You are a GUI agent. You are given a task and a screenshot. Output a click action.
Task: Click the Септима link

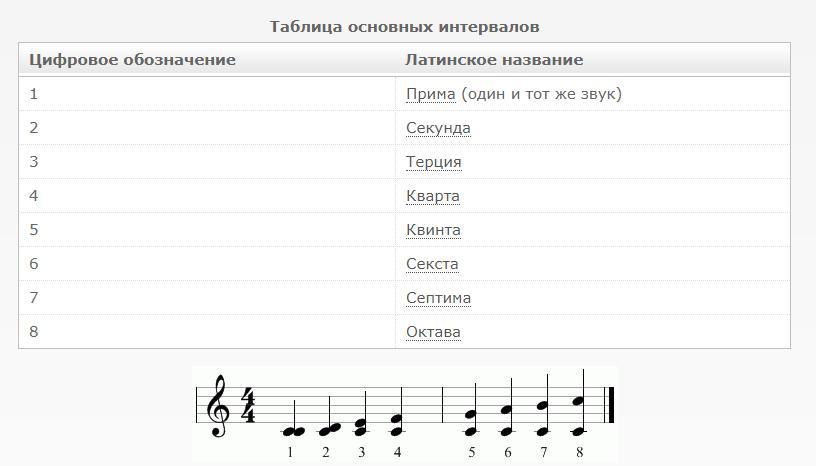point(438,298)
